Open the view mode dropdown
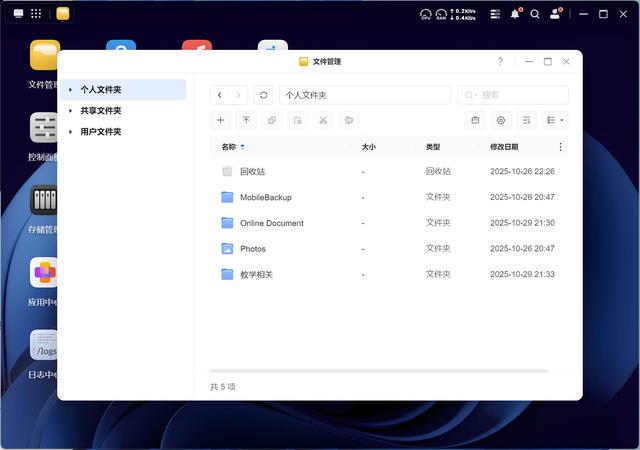The image size is (640, 450). point(556,120)
